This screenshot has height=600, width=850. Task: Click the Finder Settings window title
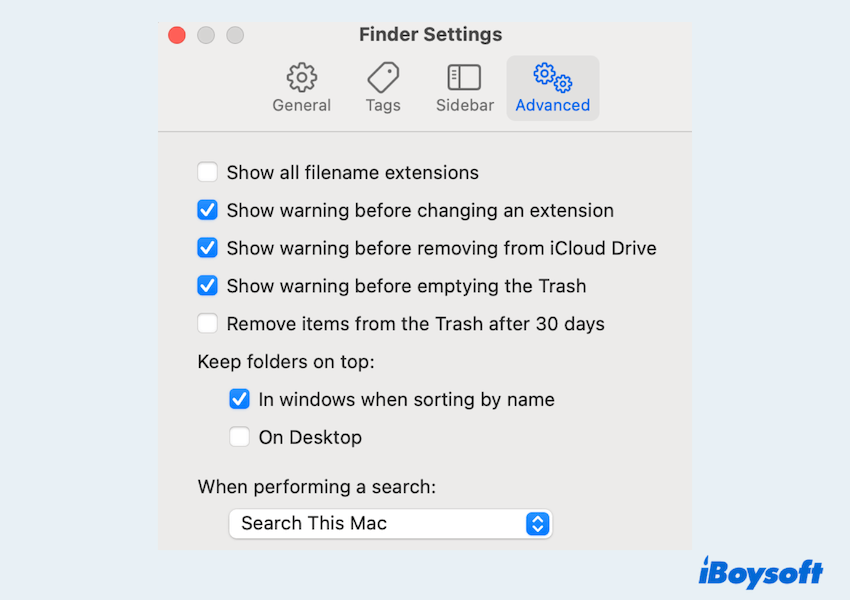pos(430,35)
